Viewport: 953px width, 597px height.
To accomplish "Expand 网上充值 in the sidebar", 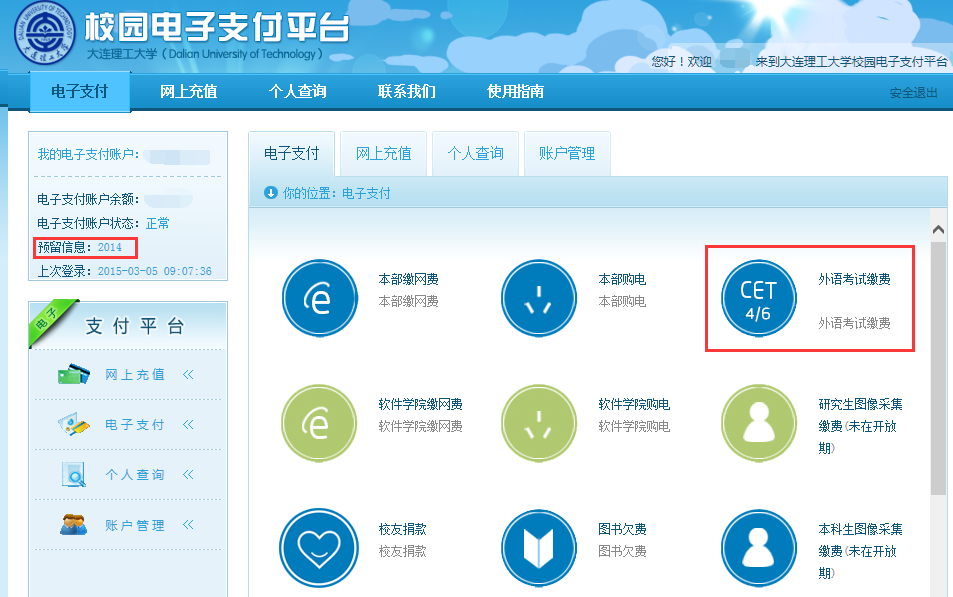I will tap(187, 375).
